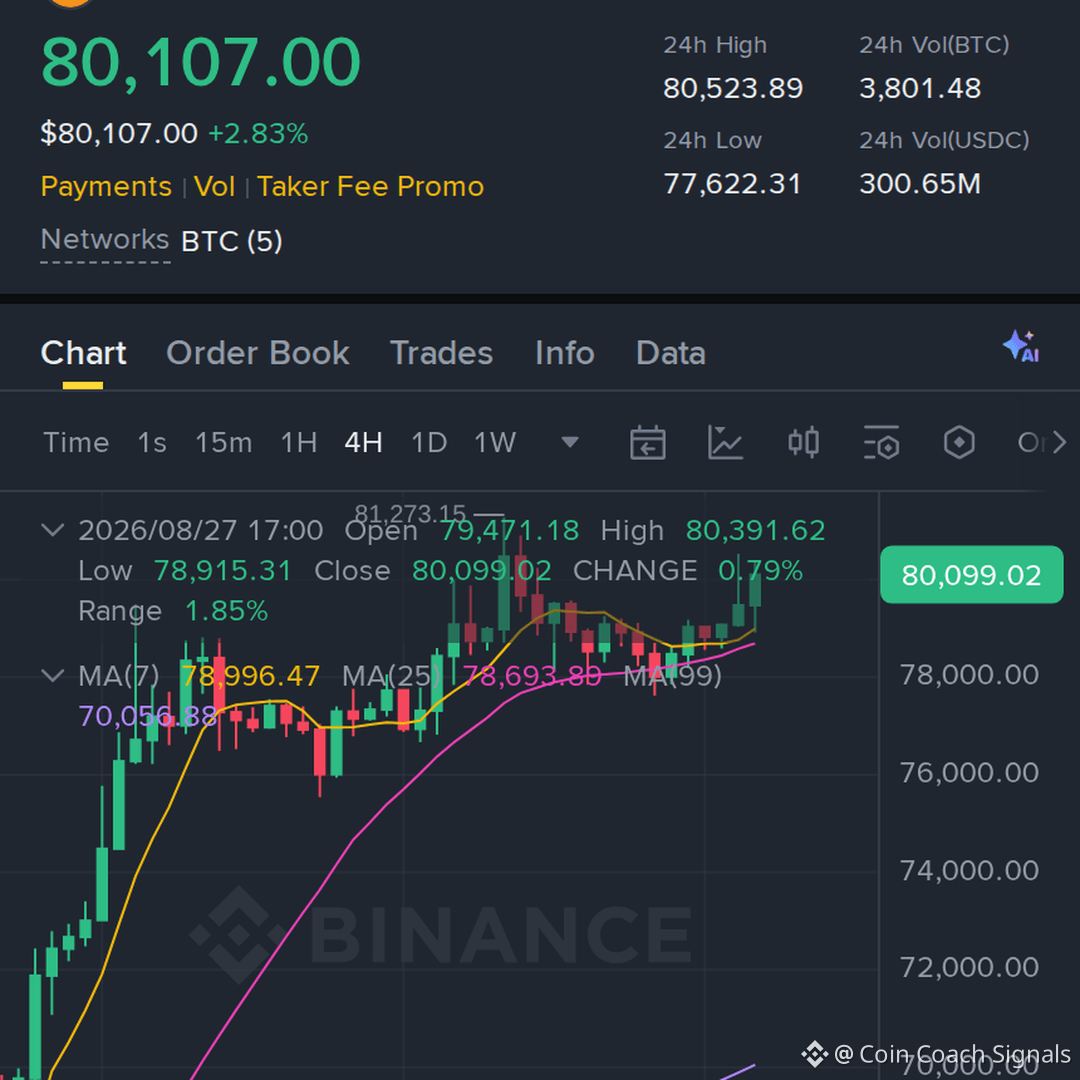Show more toolbar options with right arrow
This screenshot has width=1080, height=1080.
pyautogui.click(x=1059, y=442)
